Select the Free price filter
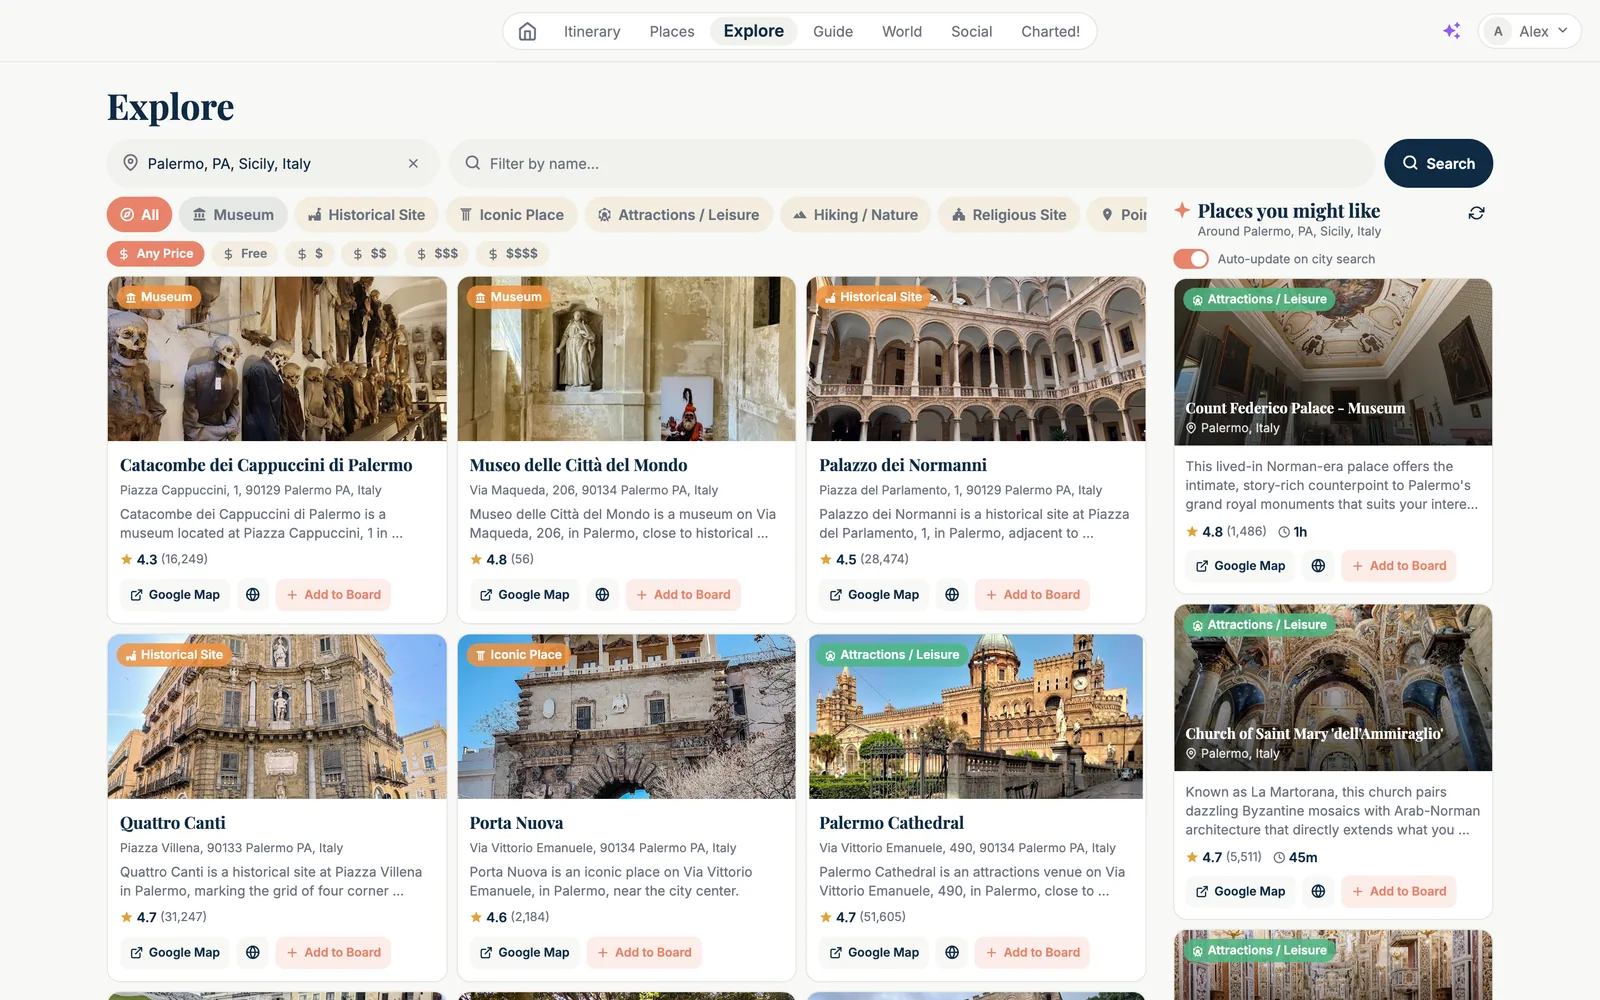 click(245, 254)
